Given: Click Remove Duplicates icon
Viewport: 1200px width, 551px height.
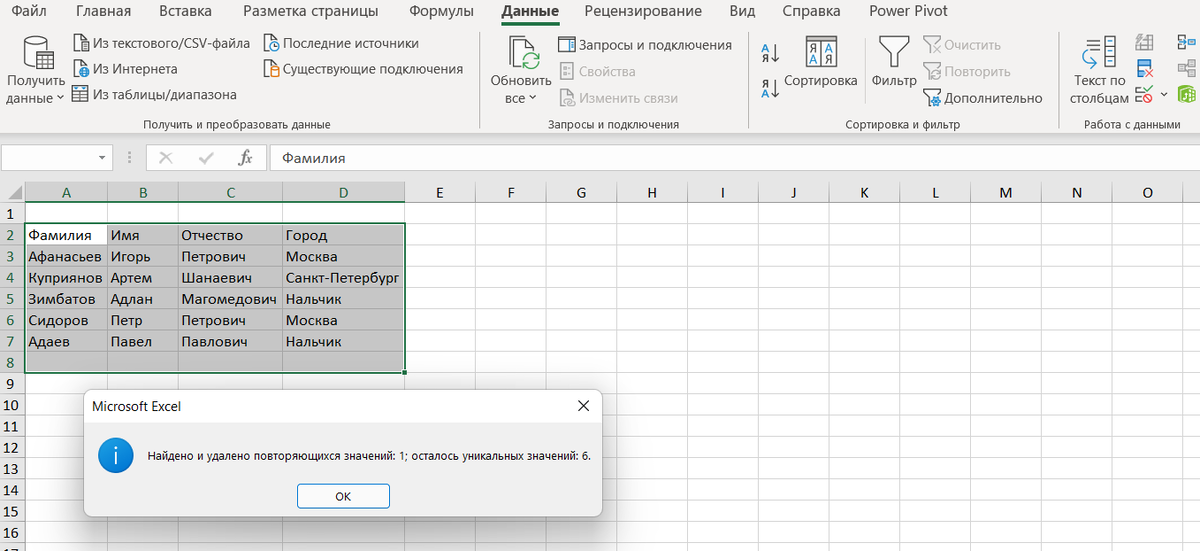Looking at the screenshot, I should coord(1145,69).
